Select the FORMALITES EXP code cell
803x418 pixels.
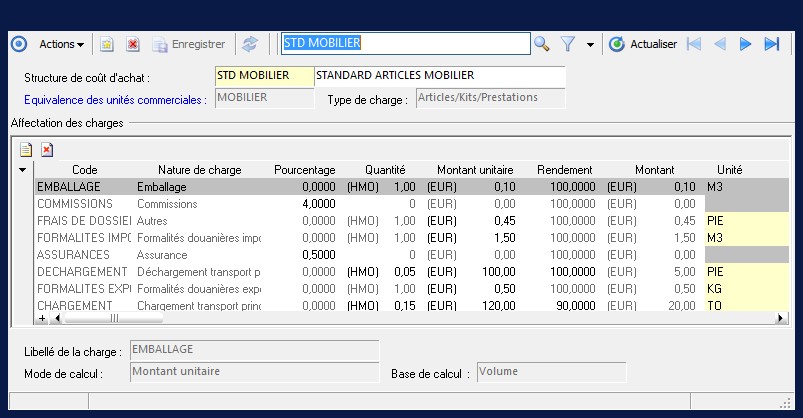pos(83,288)
